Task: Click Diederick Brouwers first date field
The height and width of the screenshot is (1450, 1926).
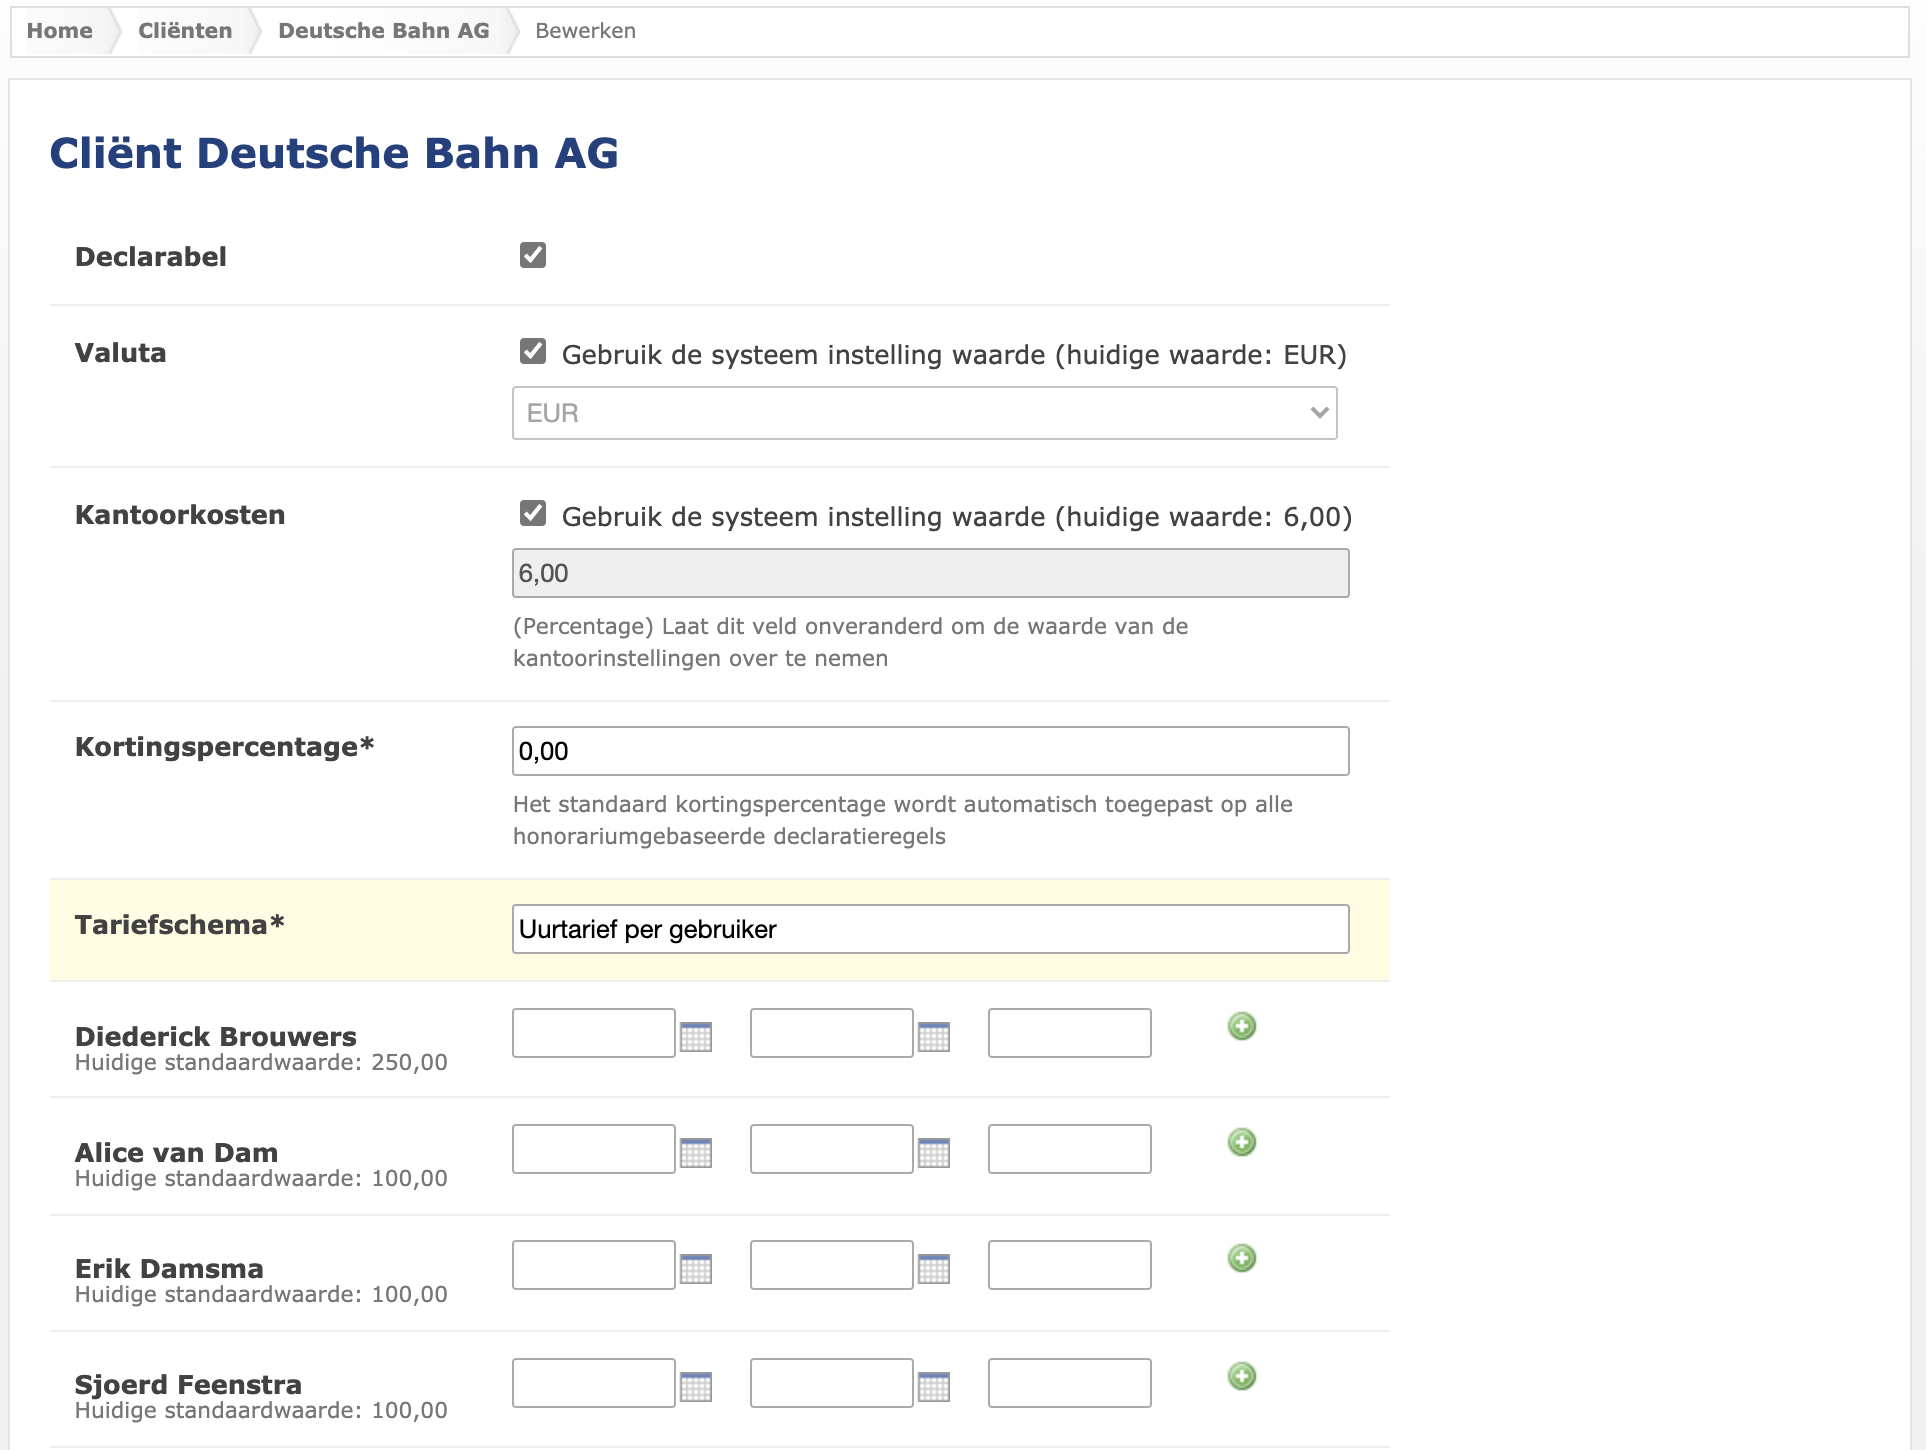Action: point(594,1033)
